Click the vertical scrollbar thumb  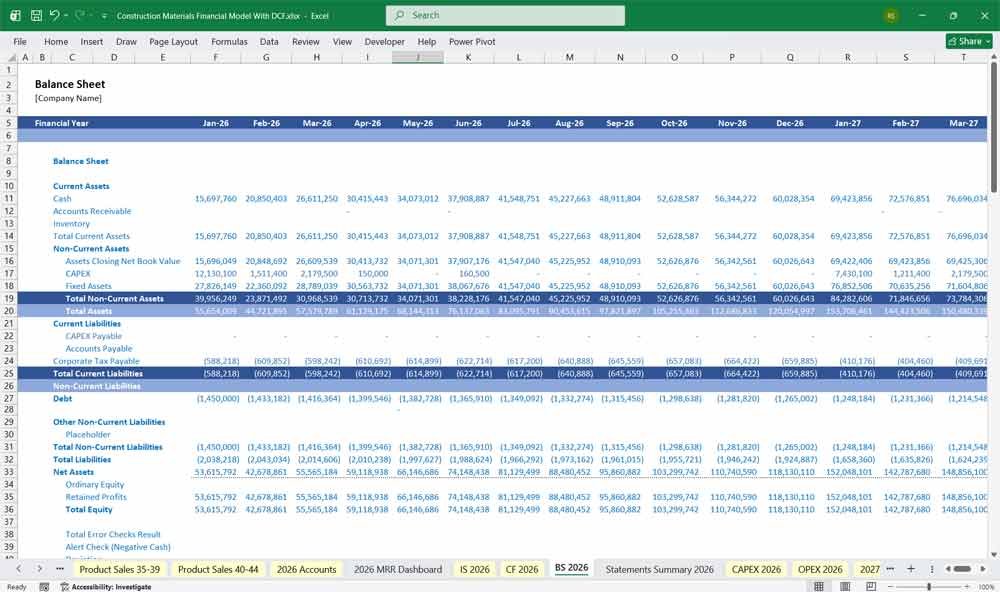click(x=994, y=128)
